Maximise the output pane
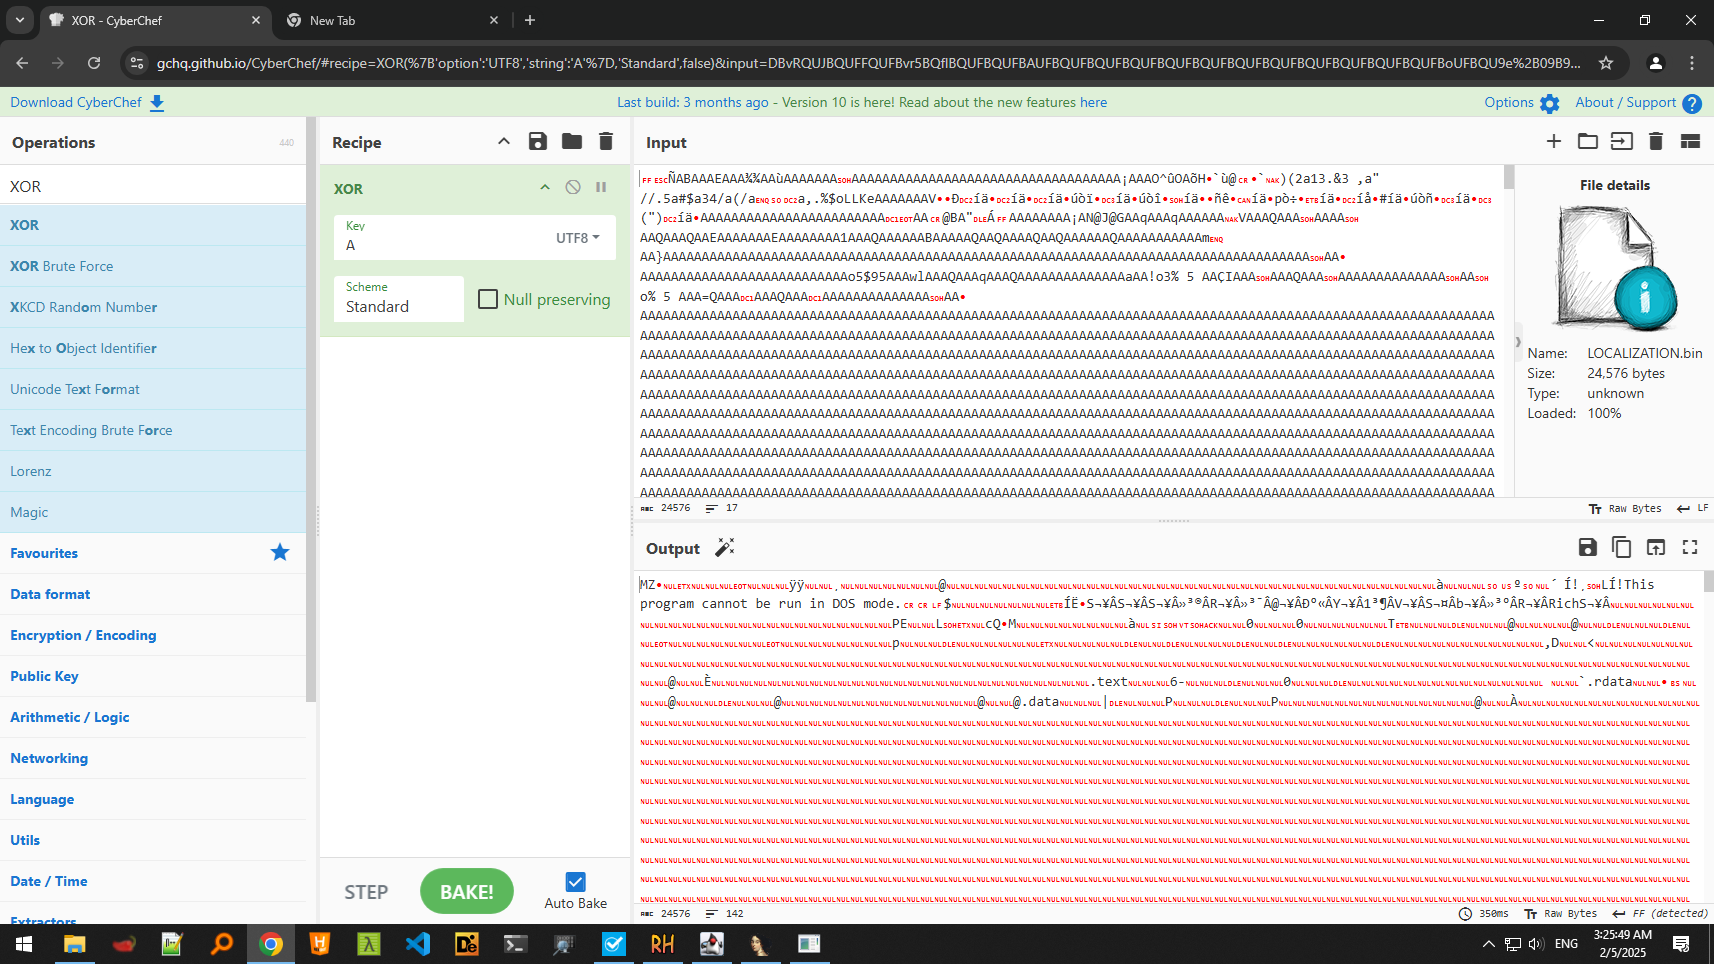Image resolution: width=1714 pixels, height=964 pixels. click(1690, 548)
